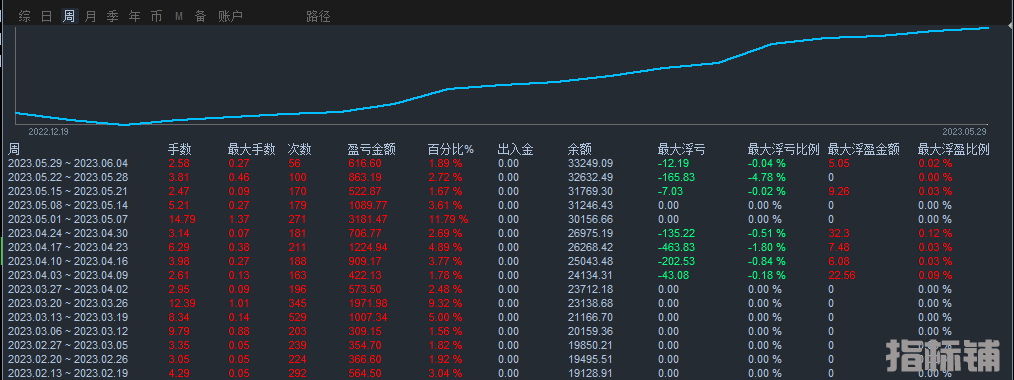This screenshot has height=380, width=1014.
Task: Click the max floating loss -165.83
Action: tap(676, 177)
